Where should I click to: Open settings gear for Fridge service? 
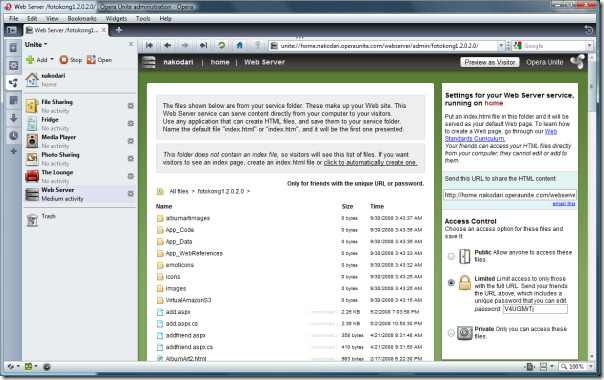131,123
